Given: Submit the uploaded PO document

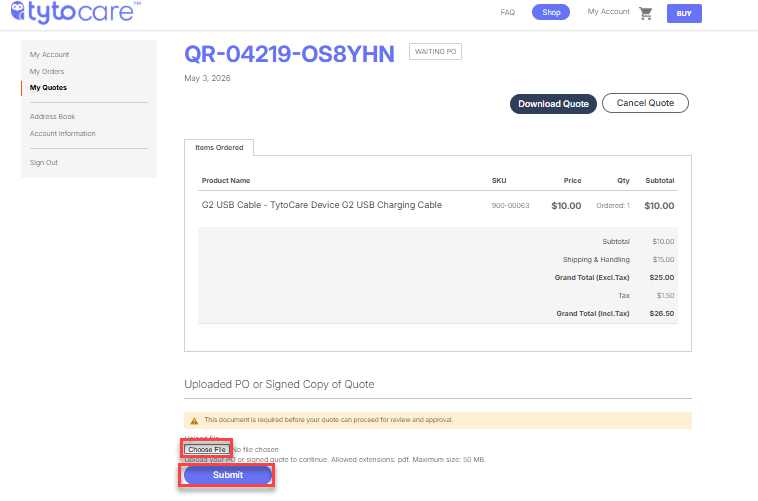Looking at the screenshot, I should (228, 475).
